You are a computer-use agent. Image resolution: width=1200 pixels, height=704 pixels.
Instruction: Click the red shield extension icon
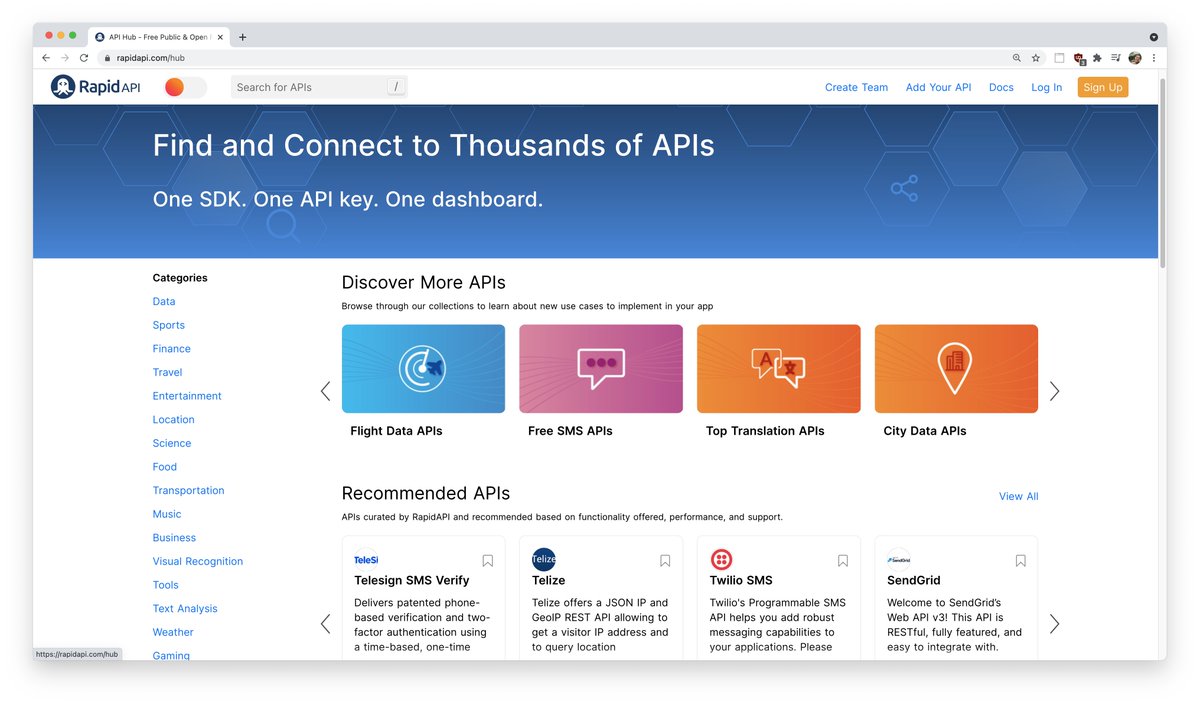(x=1079, y=59)
